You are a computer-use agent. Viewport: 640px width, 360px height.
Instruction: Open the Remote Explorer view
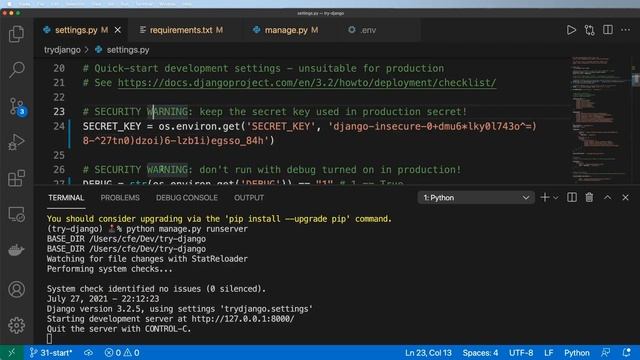tap(16, 214)
